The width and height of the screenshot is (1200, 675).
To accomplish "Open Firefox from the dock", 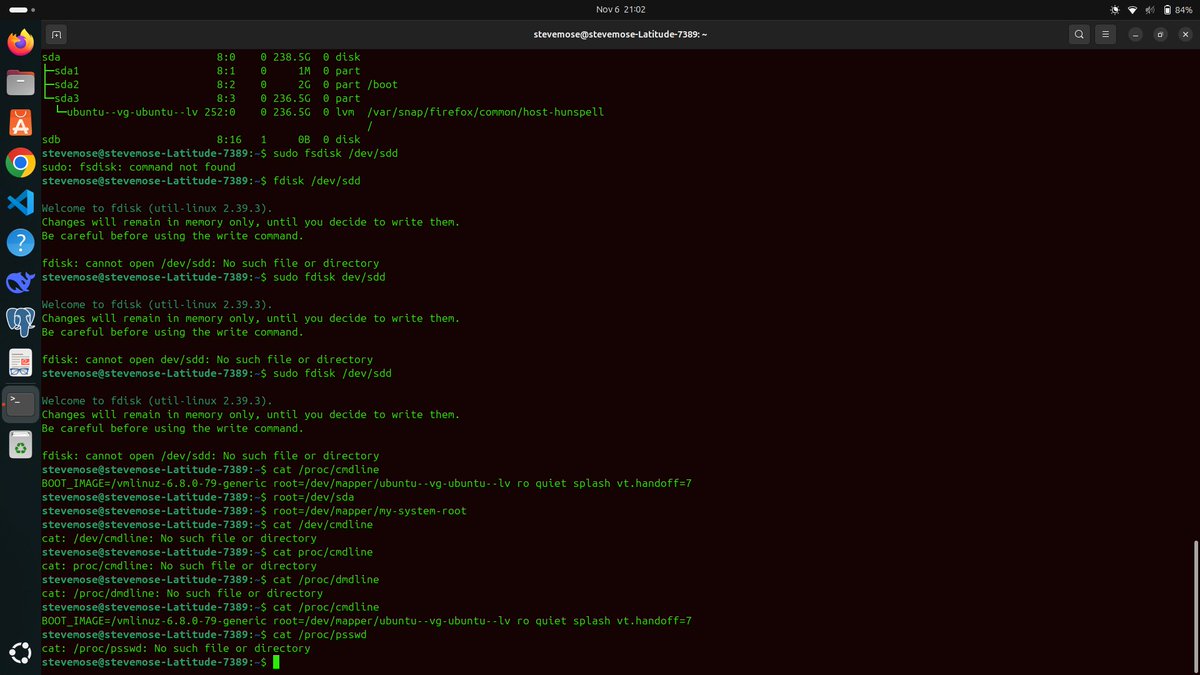I will (20, 42).
